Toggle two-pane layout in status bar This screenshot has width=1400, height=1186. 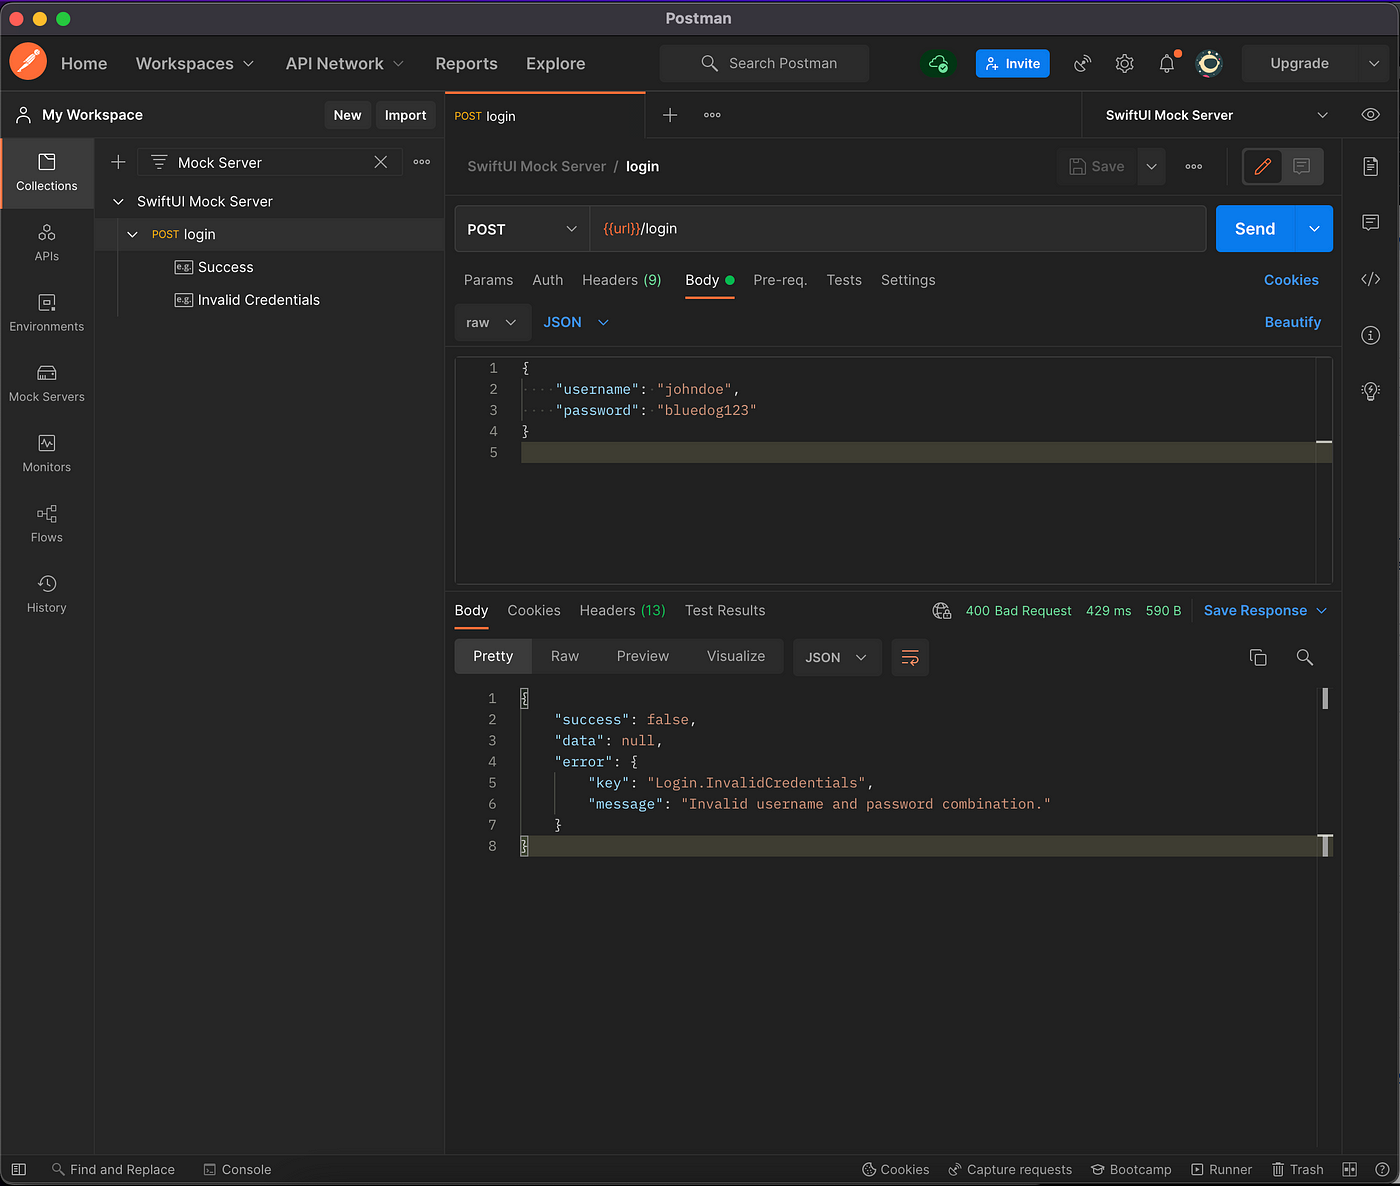(x=1350, y=1169)
